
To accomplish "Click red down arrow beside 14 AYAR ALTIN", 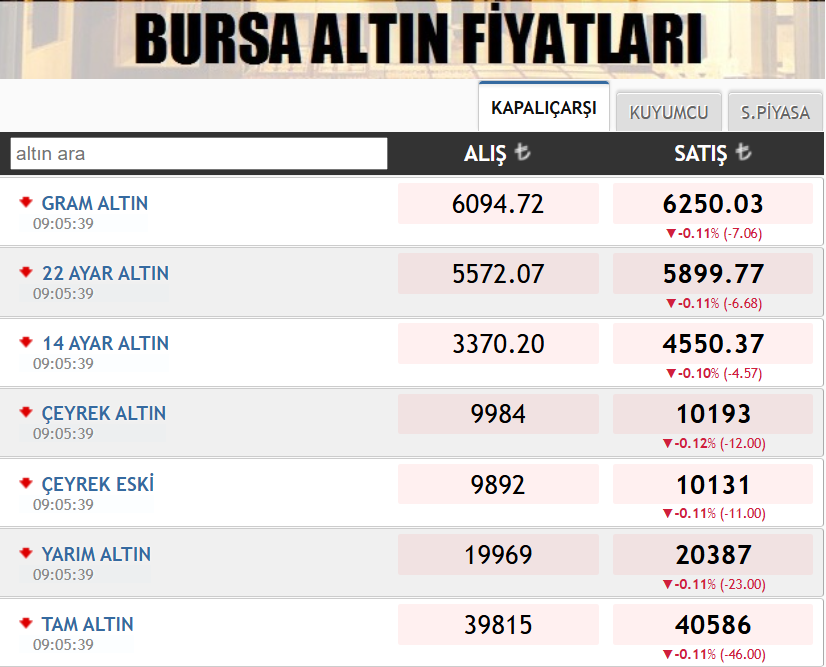I will pyautogui.click(x=26, y=342).
